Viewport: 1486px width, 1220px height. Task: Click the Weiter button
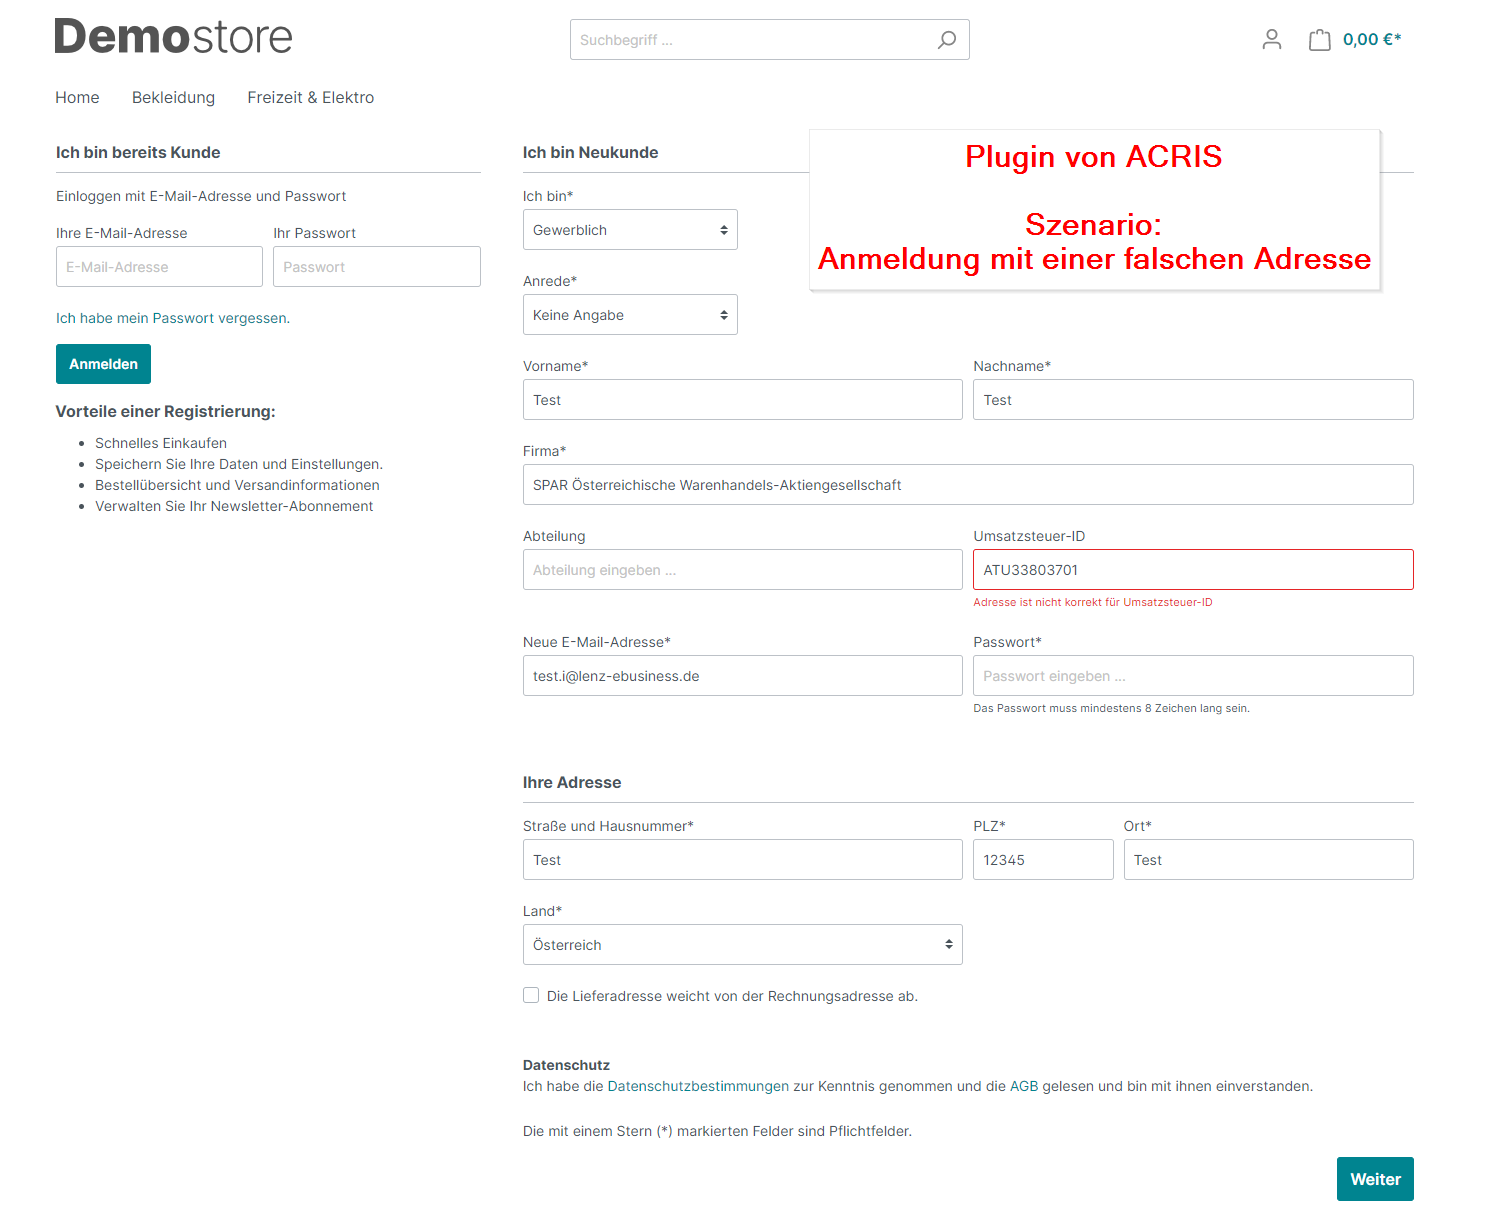click(1374, 1179)
